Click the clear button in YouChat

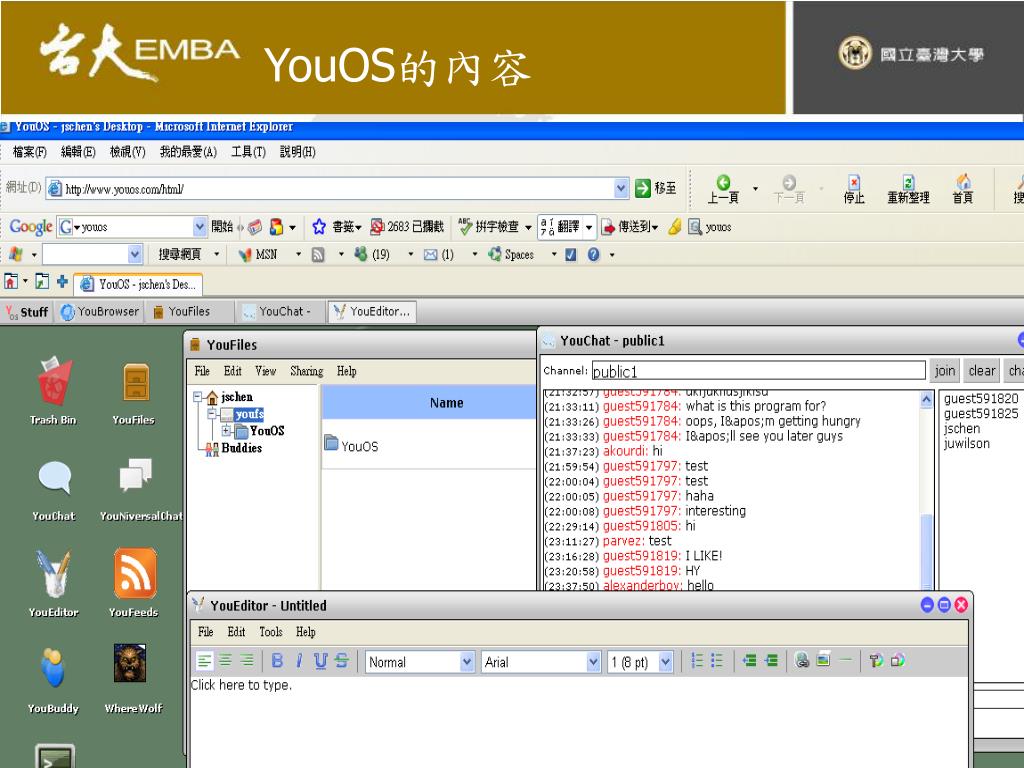click(982, 371)
